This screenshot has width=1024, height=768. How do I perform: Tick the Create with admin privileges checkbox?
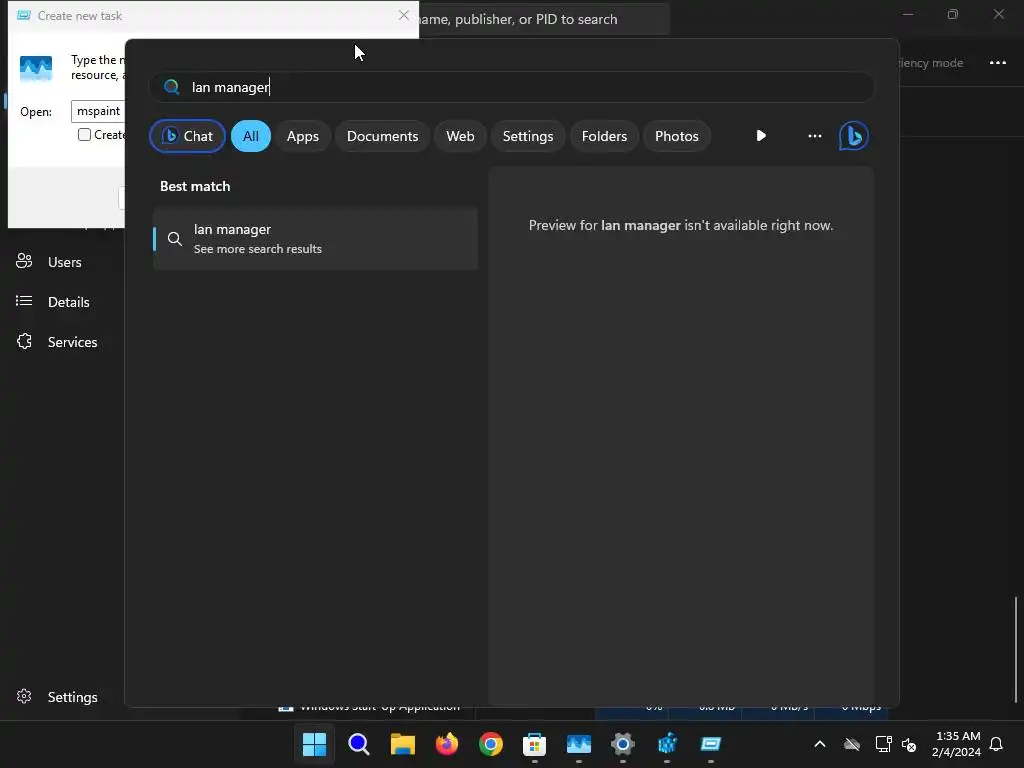pyautogui.click(x=84, y=135)
